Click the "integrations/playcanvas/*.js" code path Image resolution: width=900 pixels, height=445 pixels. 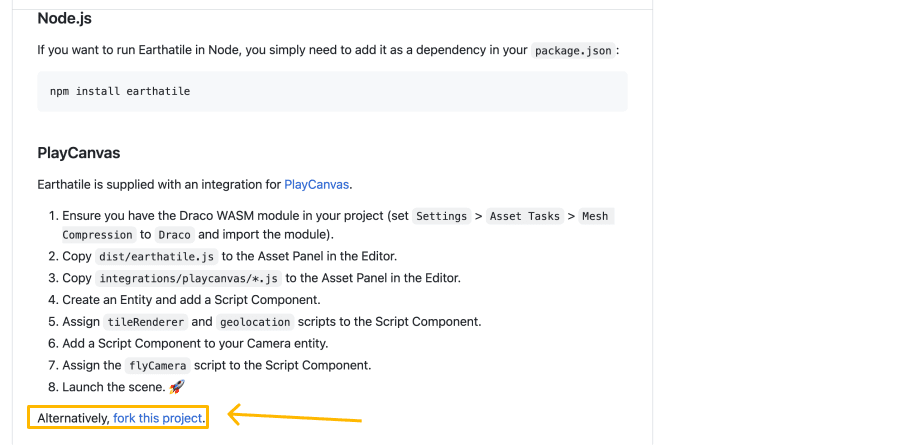coord(189,278)
